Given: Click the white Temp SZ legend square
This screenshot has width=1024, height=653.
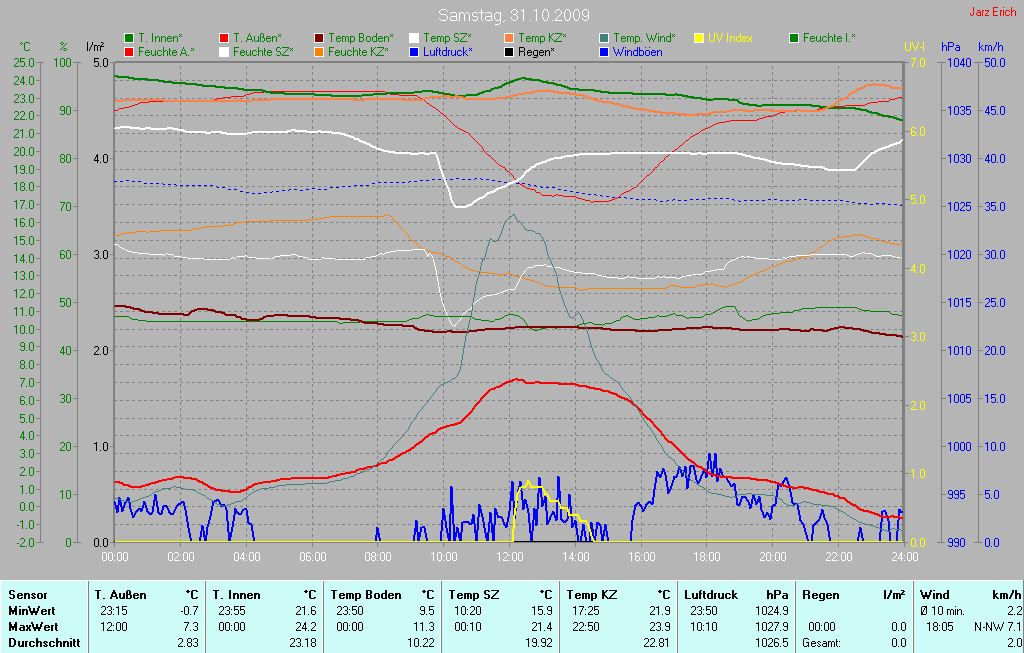Looking at the screenshot, I should coord(414,38).
